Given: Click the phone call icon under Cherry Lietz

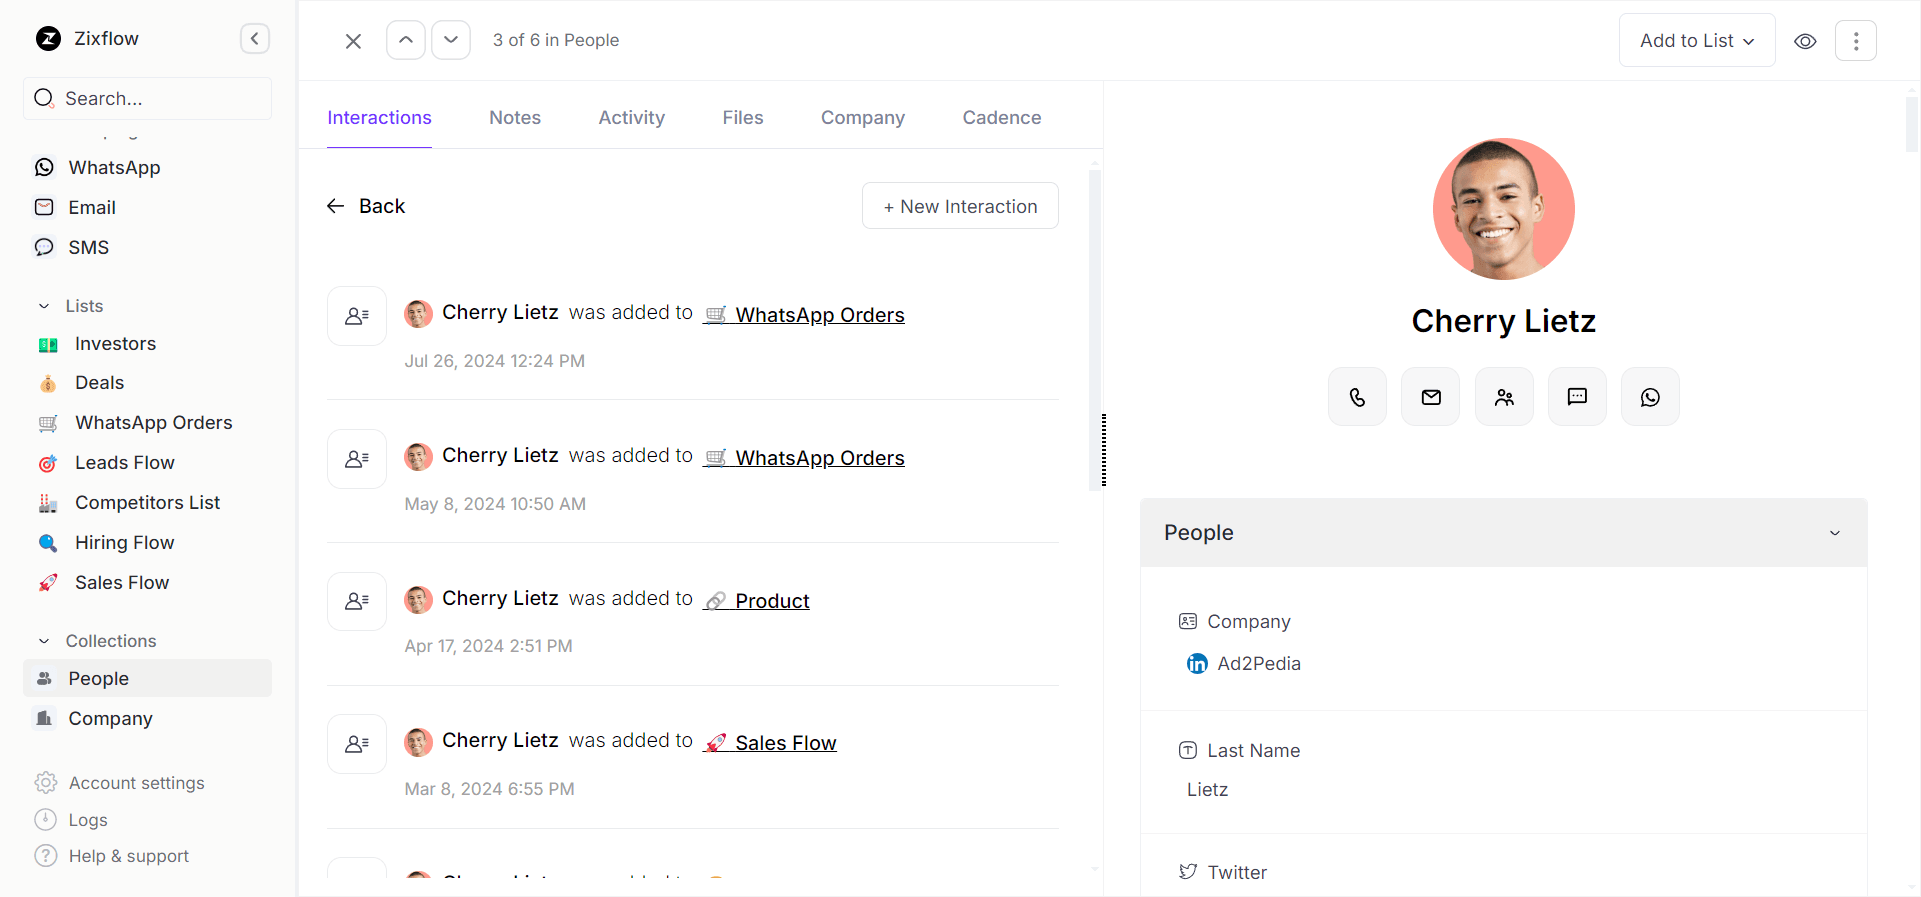Looking at the screenshot, I should [x=1357, y=397].
